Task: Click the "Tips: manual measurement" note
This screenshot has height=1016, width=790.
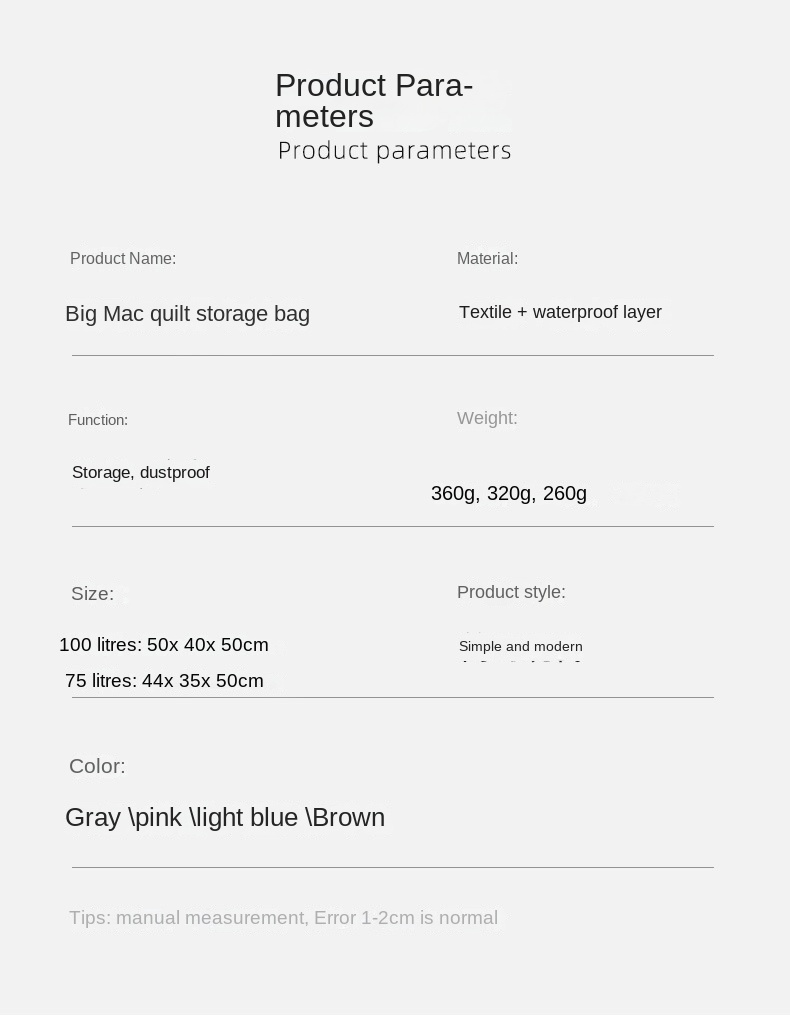Action: (283, 918)
